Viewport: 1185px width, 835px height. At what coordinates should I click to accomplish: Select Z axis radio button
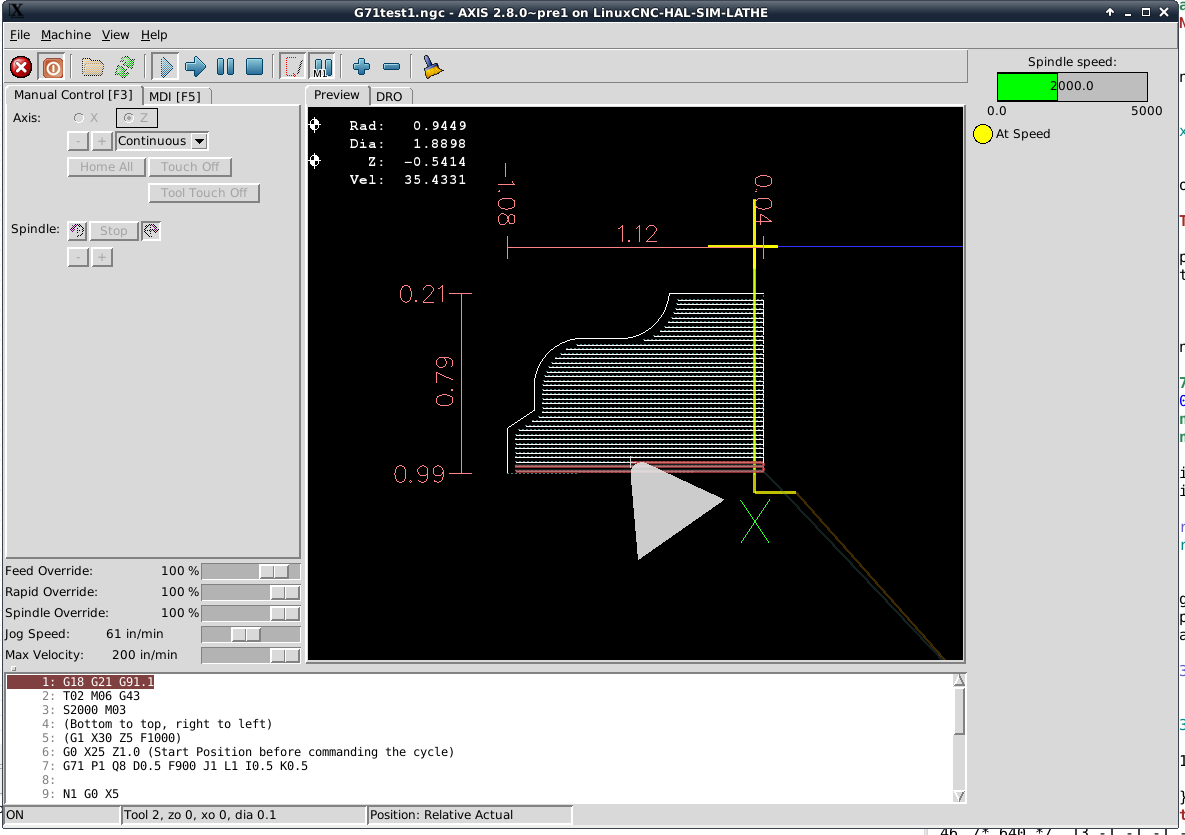[137, 118]
